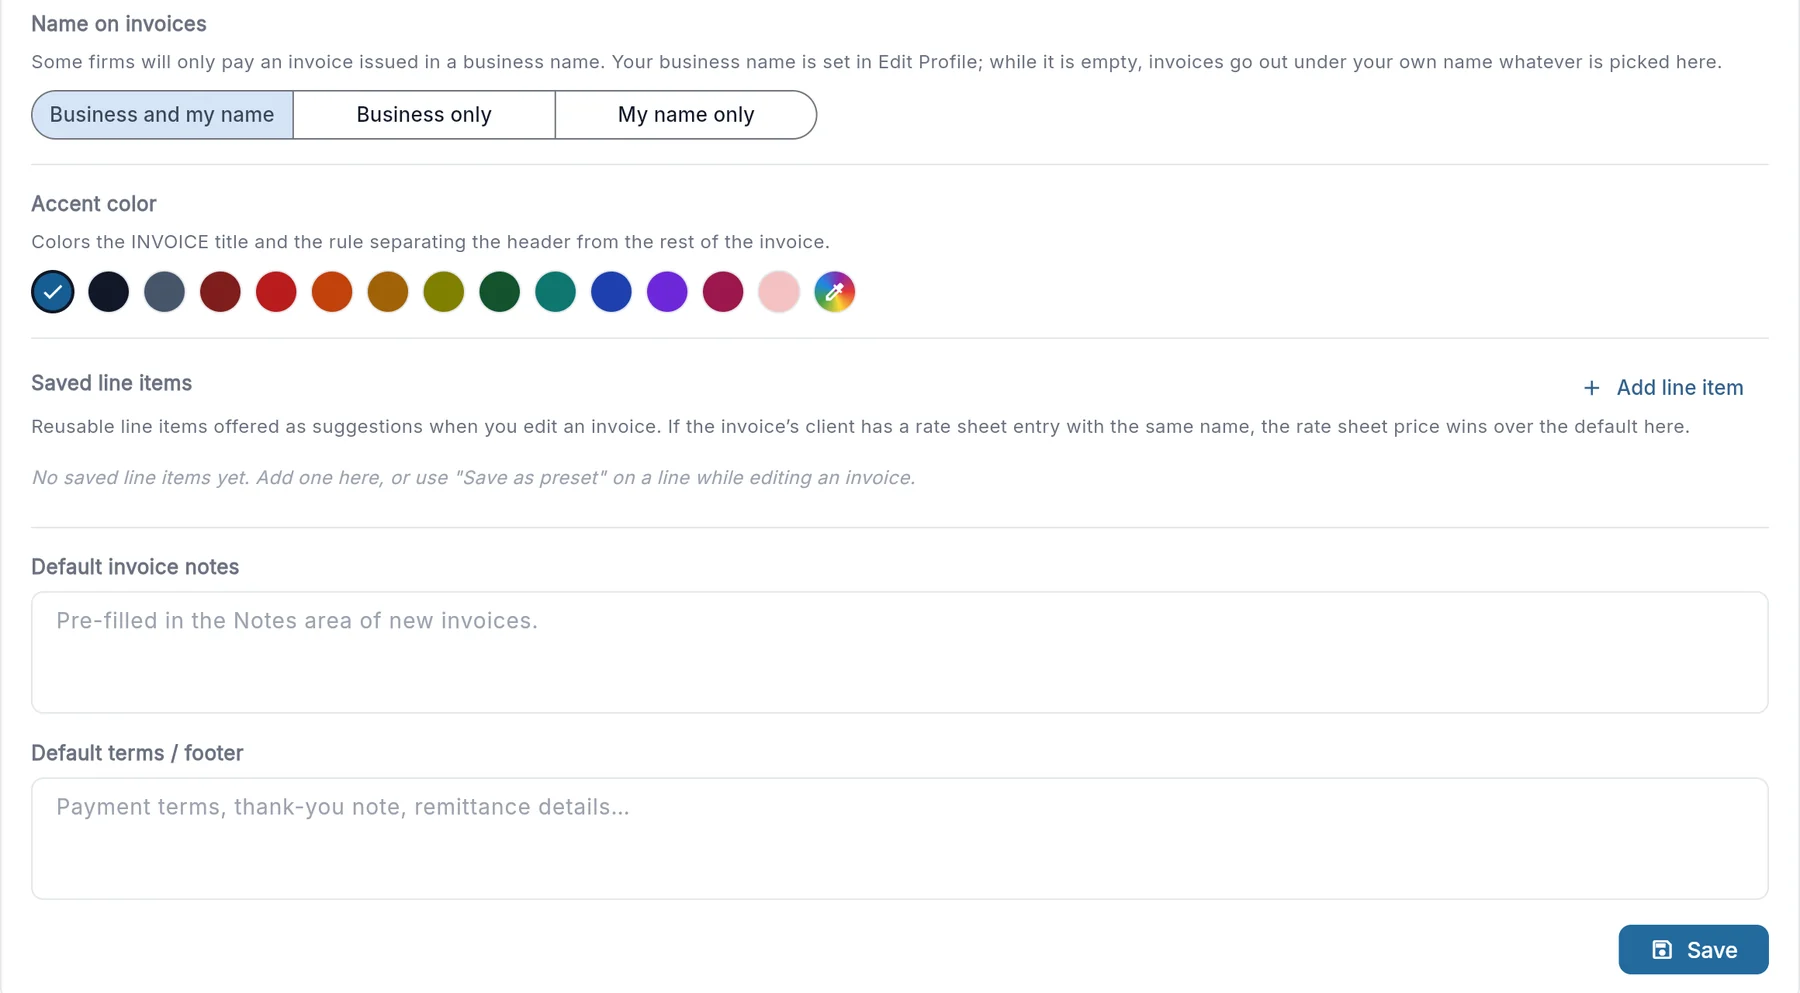Open the custom color eyedropper picker
Image resolution: width=1800 pixels, height=993 pixels.
click(x=835, y=292)
